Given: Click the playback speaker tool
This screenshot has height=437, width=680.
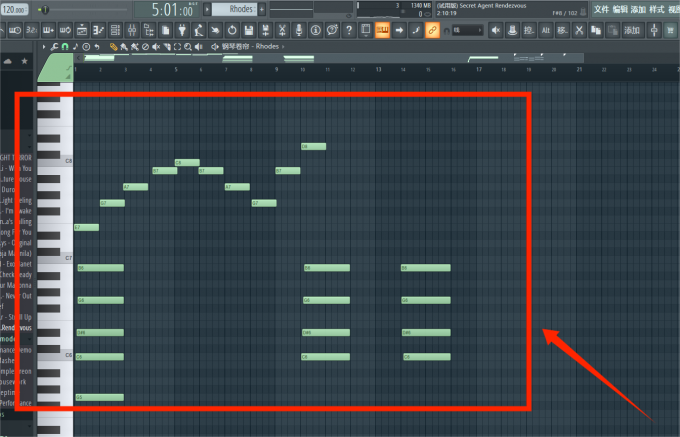Looking at the screenshot, I should coord(199,46).
